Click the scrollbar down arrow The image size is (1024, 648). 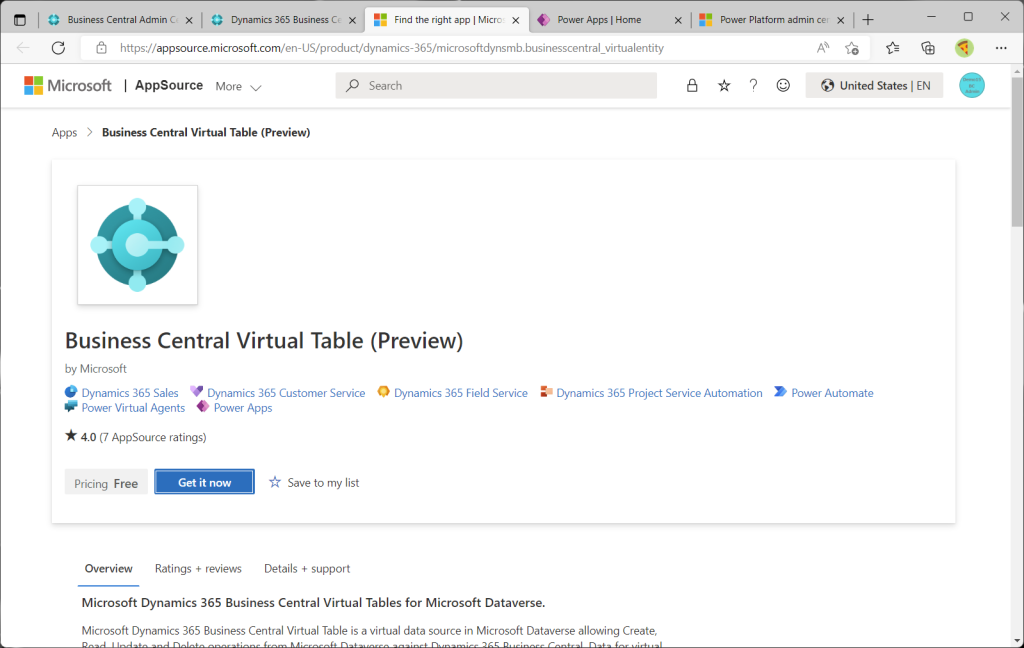(1017, 641)
